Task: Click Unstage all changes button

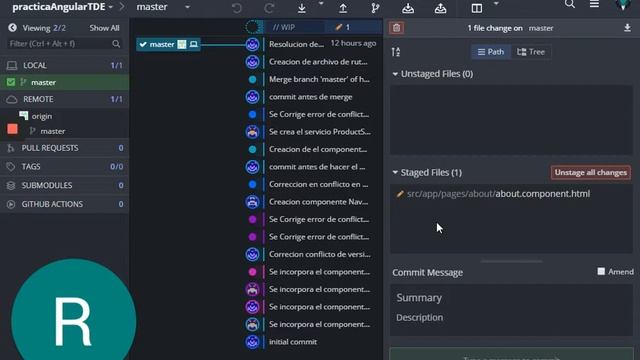Action: pyautogui.click(x=590, y=173)
